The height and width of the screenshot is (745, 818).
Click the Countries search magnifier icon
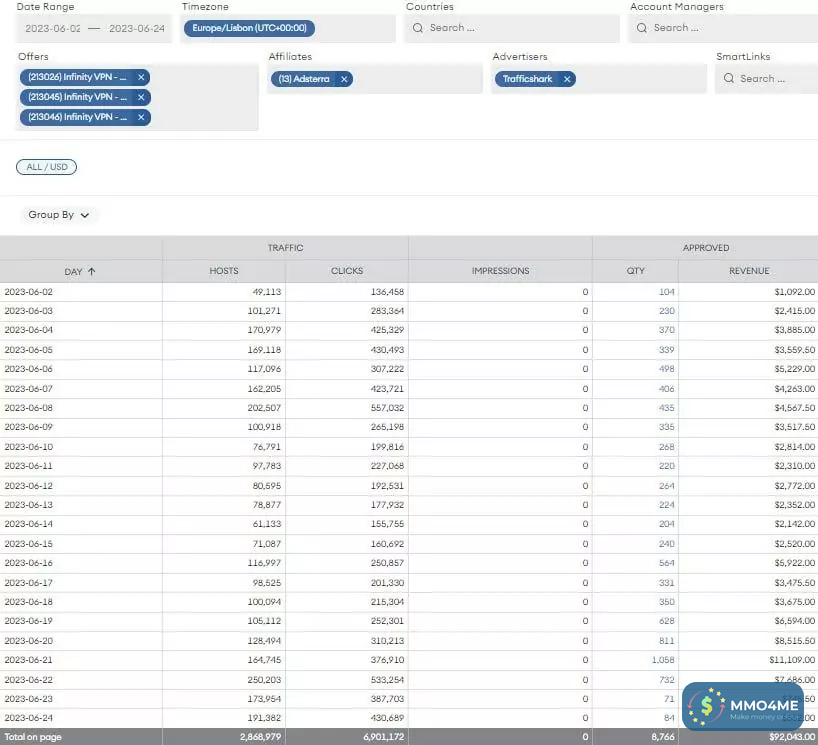pos(419,28)
